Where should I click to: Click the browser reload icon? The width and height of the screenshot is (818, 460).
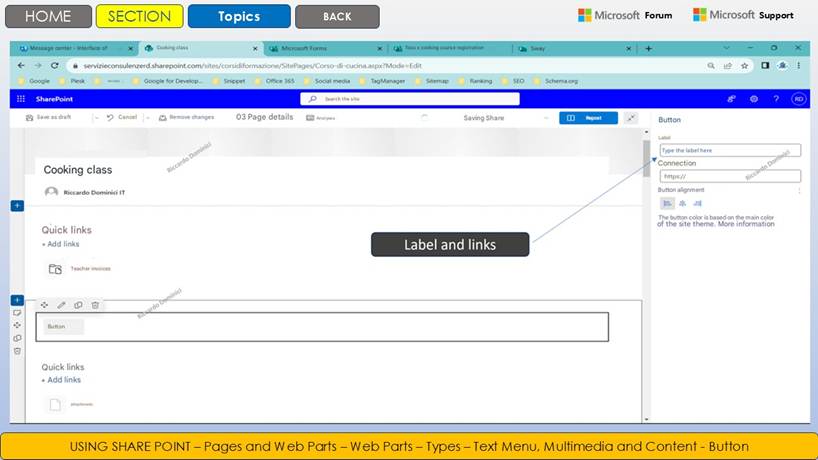click(x=55, y=66)
